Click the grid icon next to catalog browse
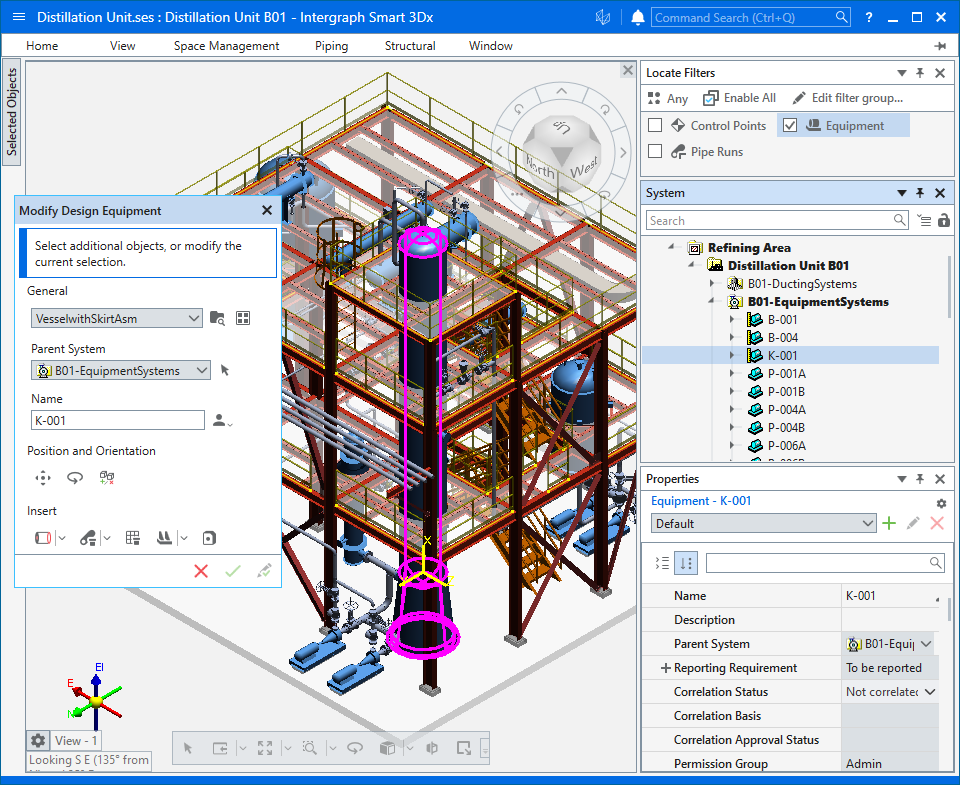960x785 pixels. (x=243, y=318)
